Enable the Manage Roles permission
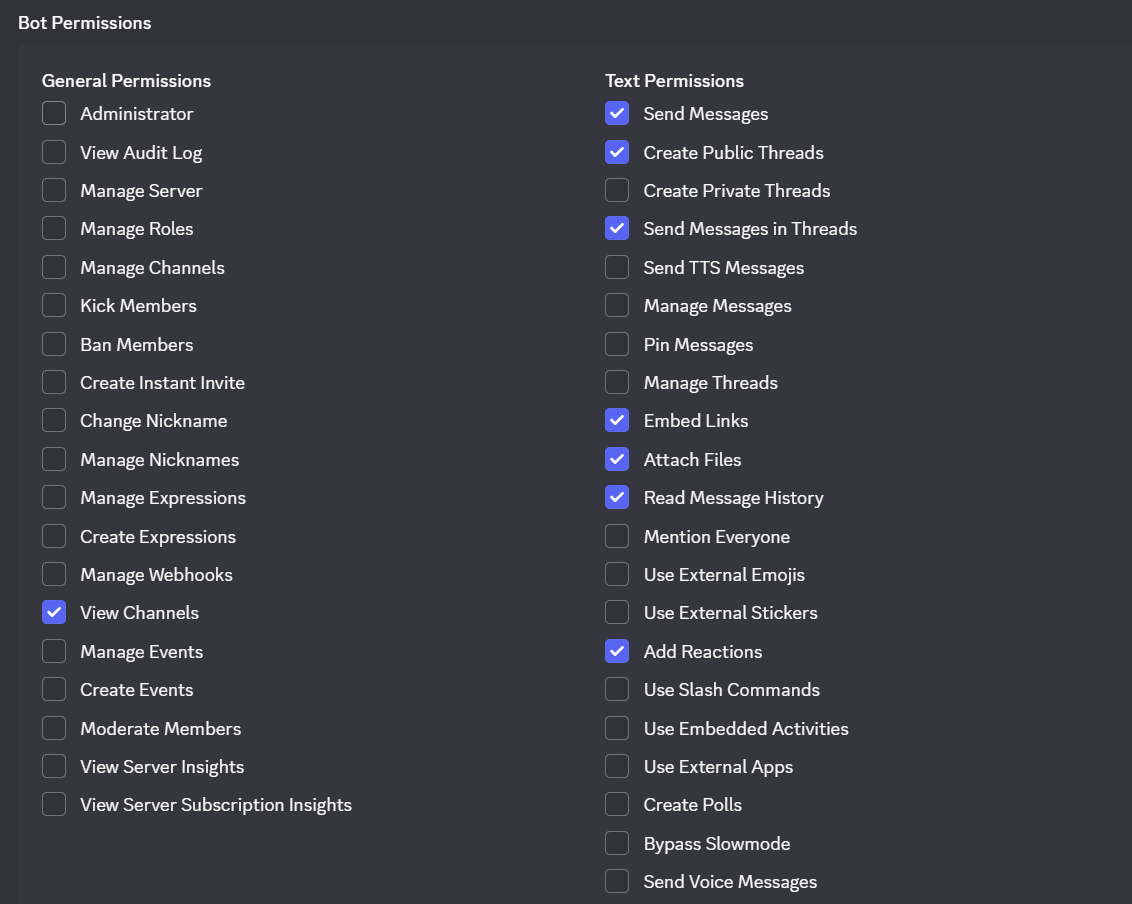The image size is (1132, 904). pos(54,229)
